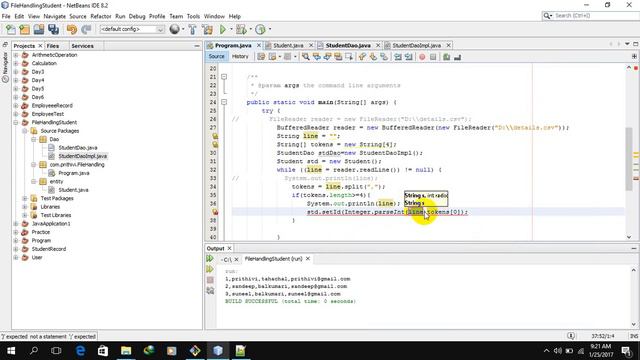Viewport: 640px width, 360px height.
Task: Click the BUILD SUCCESSFUL output line
Action: [290, 301]
